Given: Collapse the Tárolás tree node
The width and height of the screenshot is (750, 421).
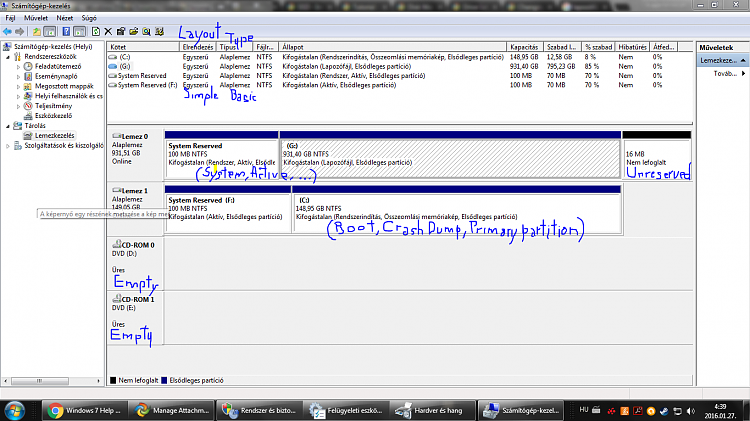Looking at the screenshot, I should tap(8, 126).
